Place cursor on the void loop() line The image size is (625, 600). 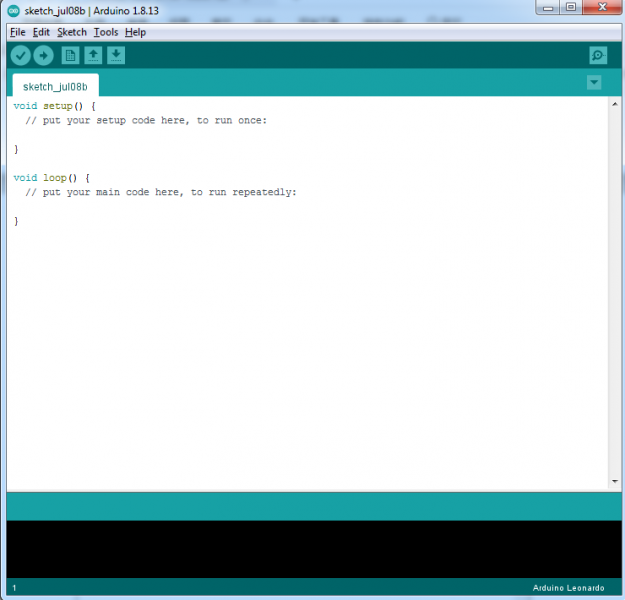point(52,178)
